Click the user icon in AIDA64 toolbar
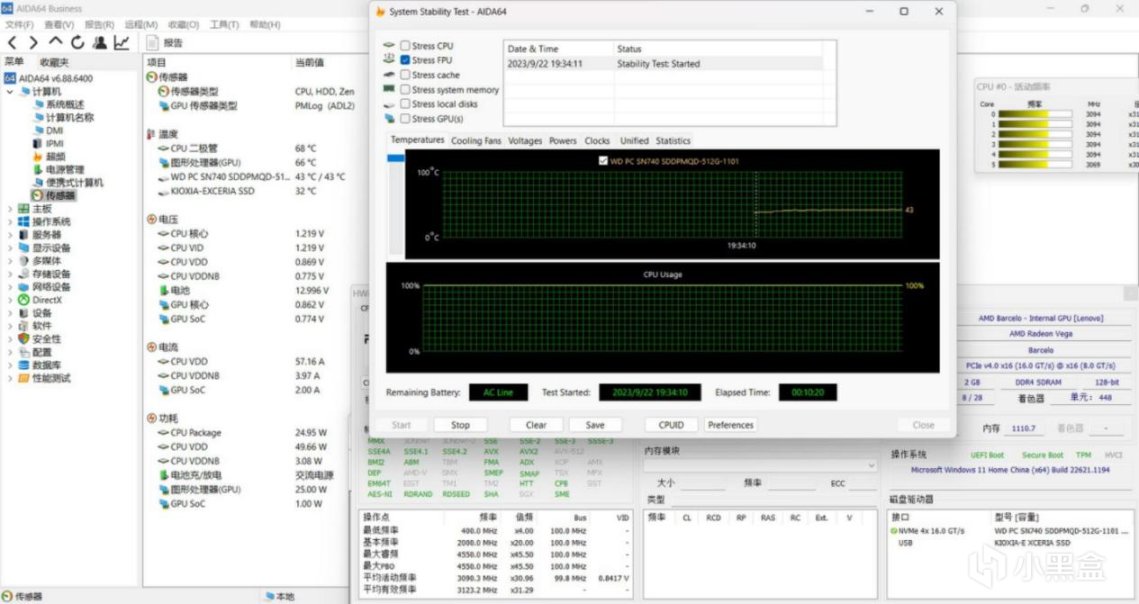Image resolution: width=1139 pixels, height=604 pixels. click(100, 43)
